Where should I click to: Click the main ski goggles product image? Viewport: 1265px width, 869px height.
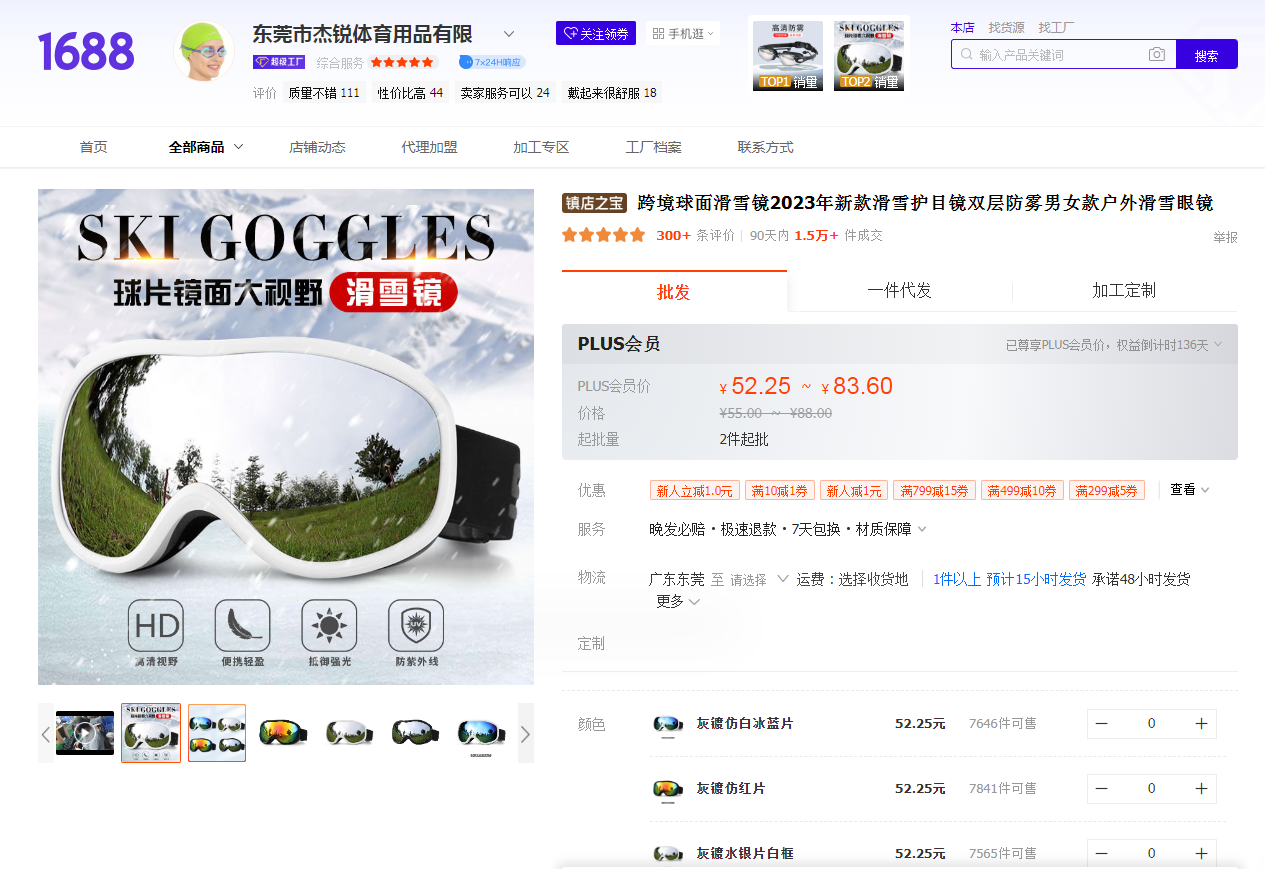pos(286,437)
